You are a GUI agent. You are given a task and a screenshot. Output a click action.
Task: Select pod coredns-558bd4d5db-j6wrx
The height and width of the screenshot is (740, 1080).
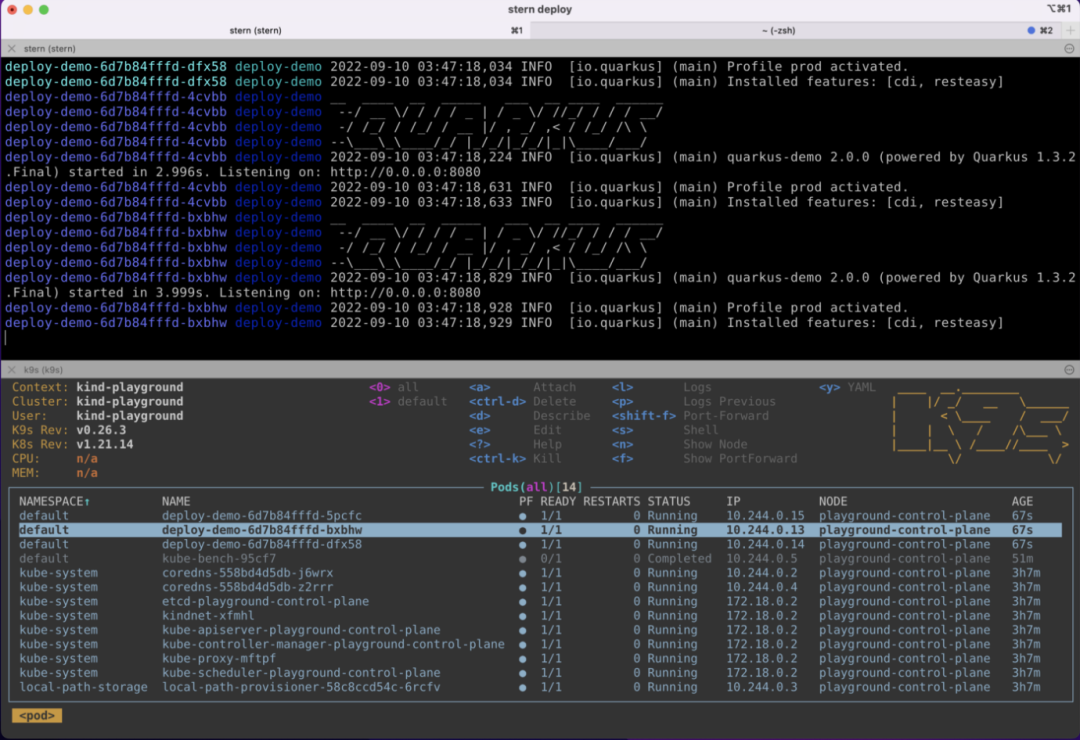(x=540, y=573)
